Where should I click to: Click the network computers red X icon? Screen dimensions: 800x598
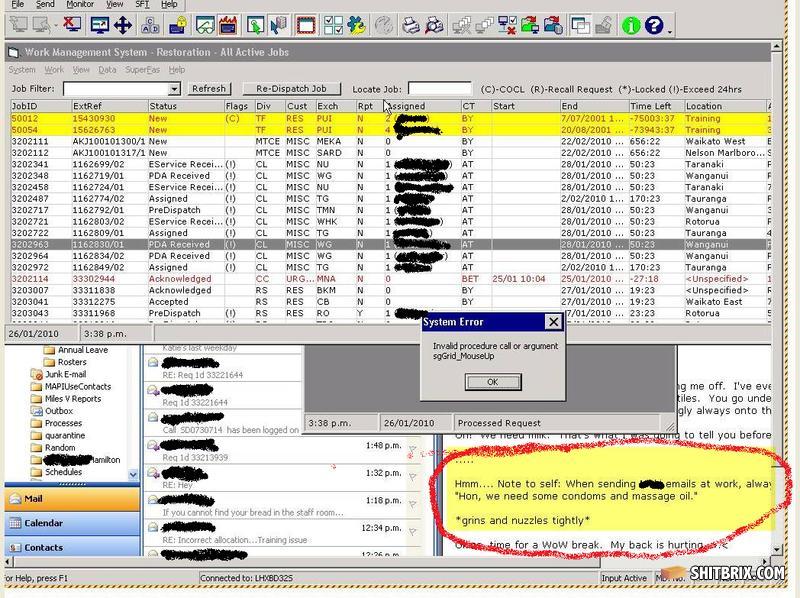(507, 24)
